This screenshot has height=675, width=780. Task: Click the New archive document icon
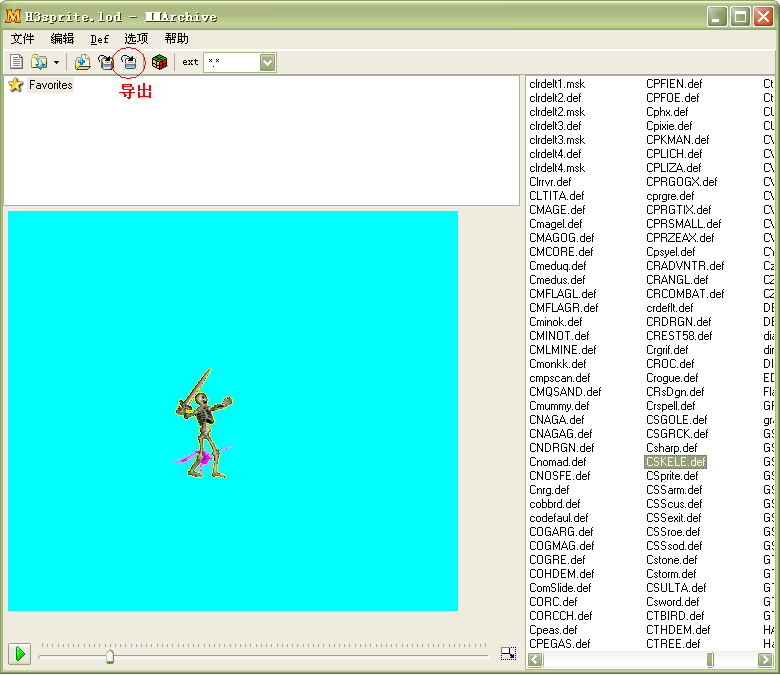pyautogui.click(x=16, y=62)
